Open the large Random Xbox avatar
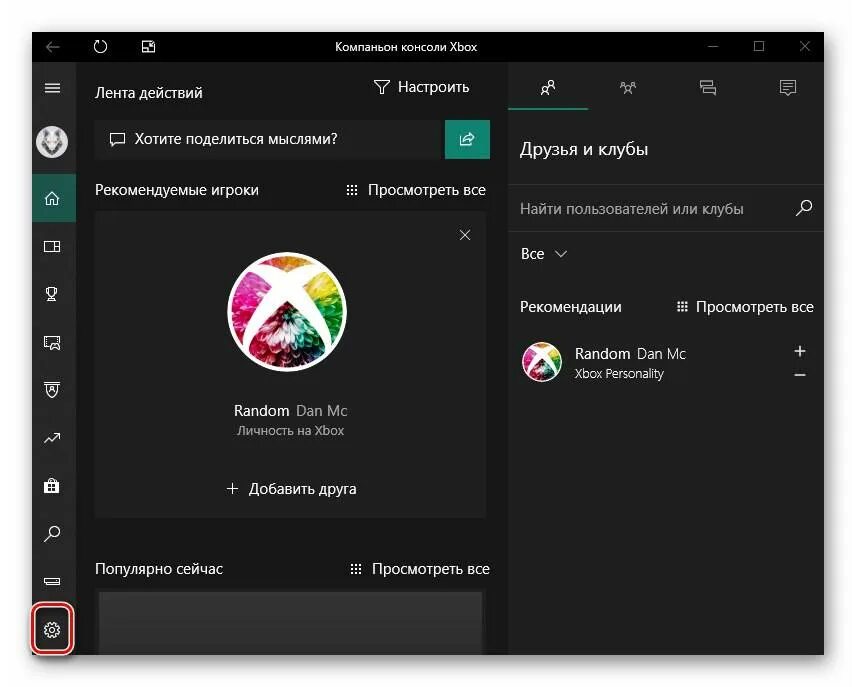 click(287, 312)
